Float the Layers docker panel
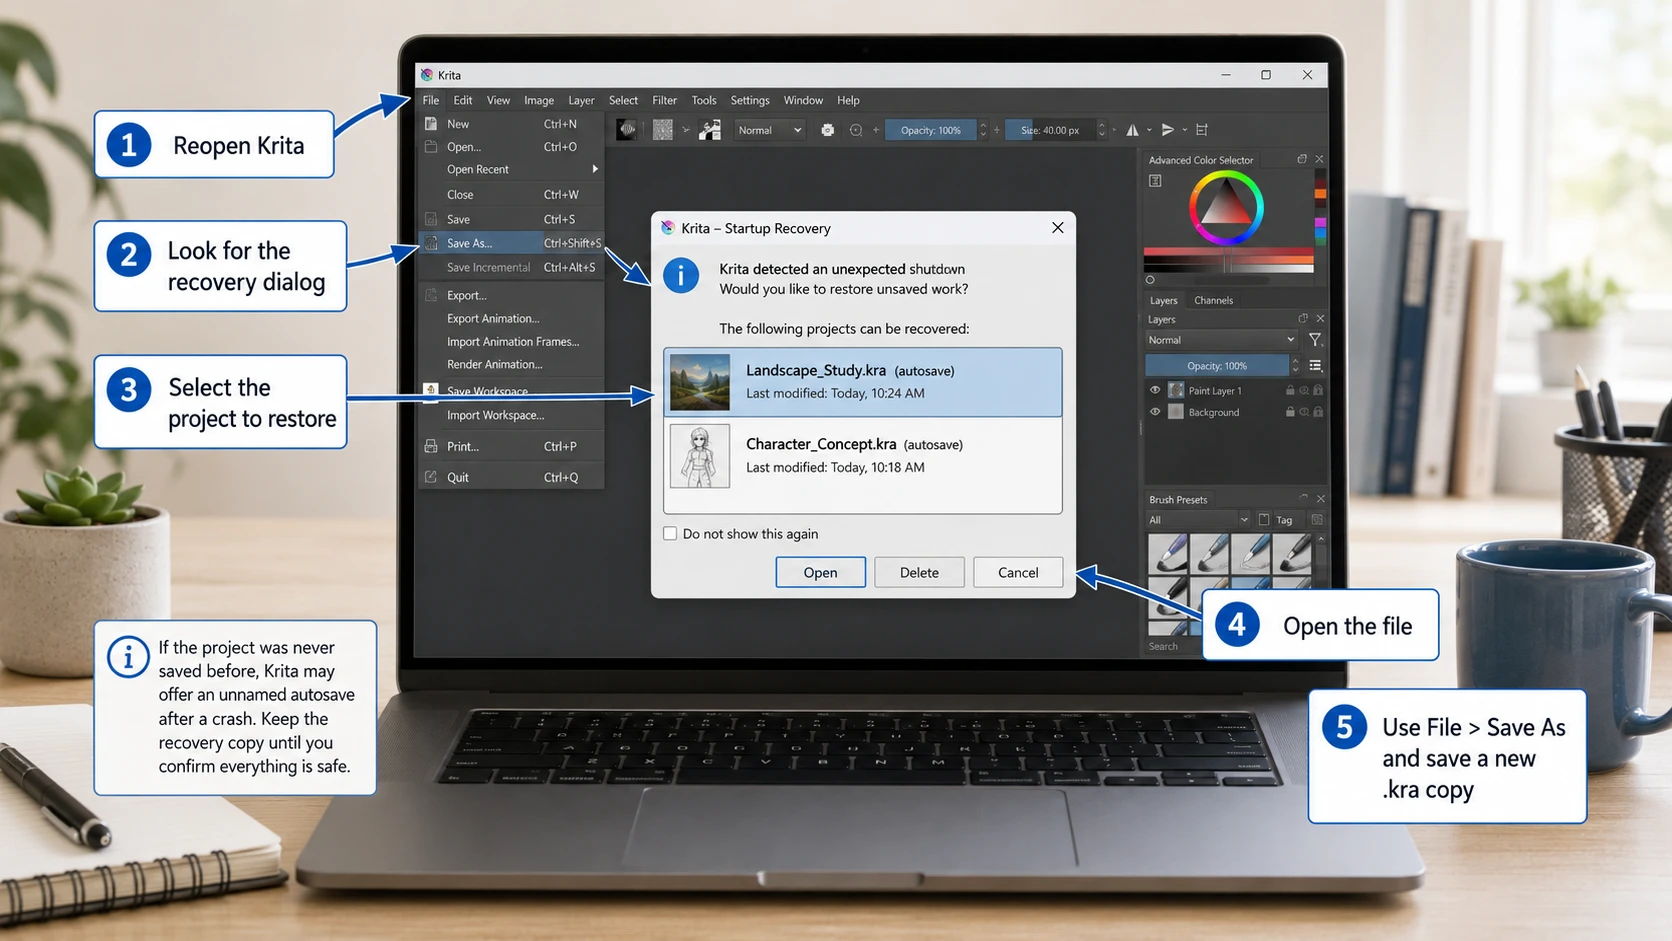 coord(1303,319)
